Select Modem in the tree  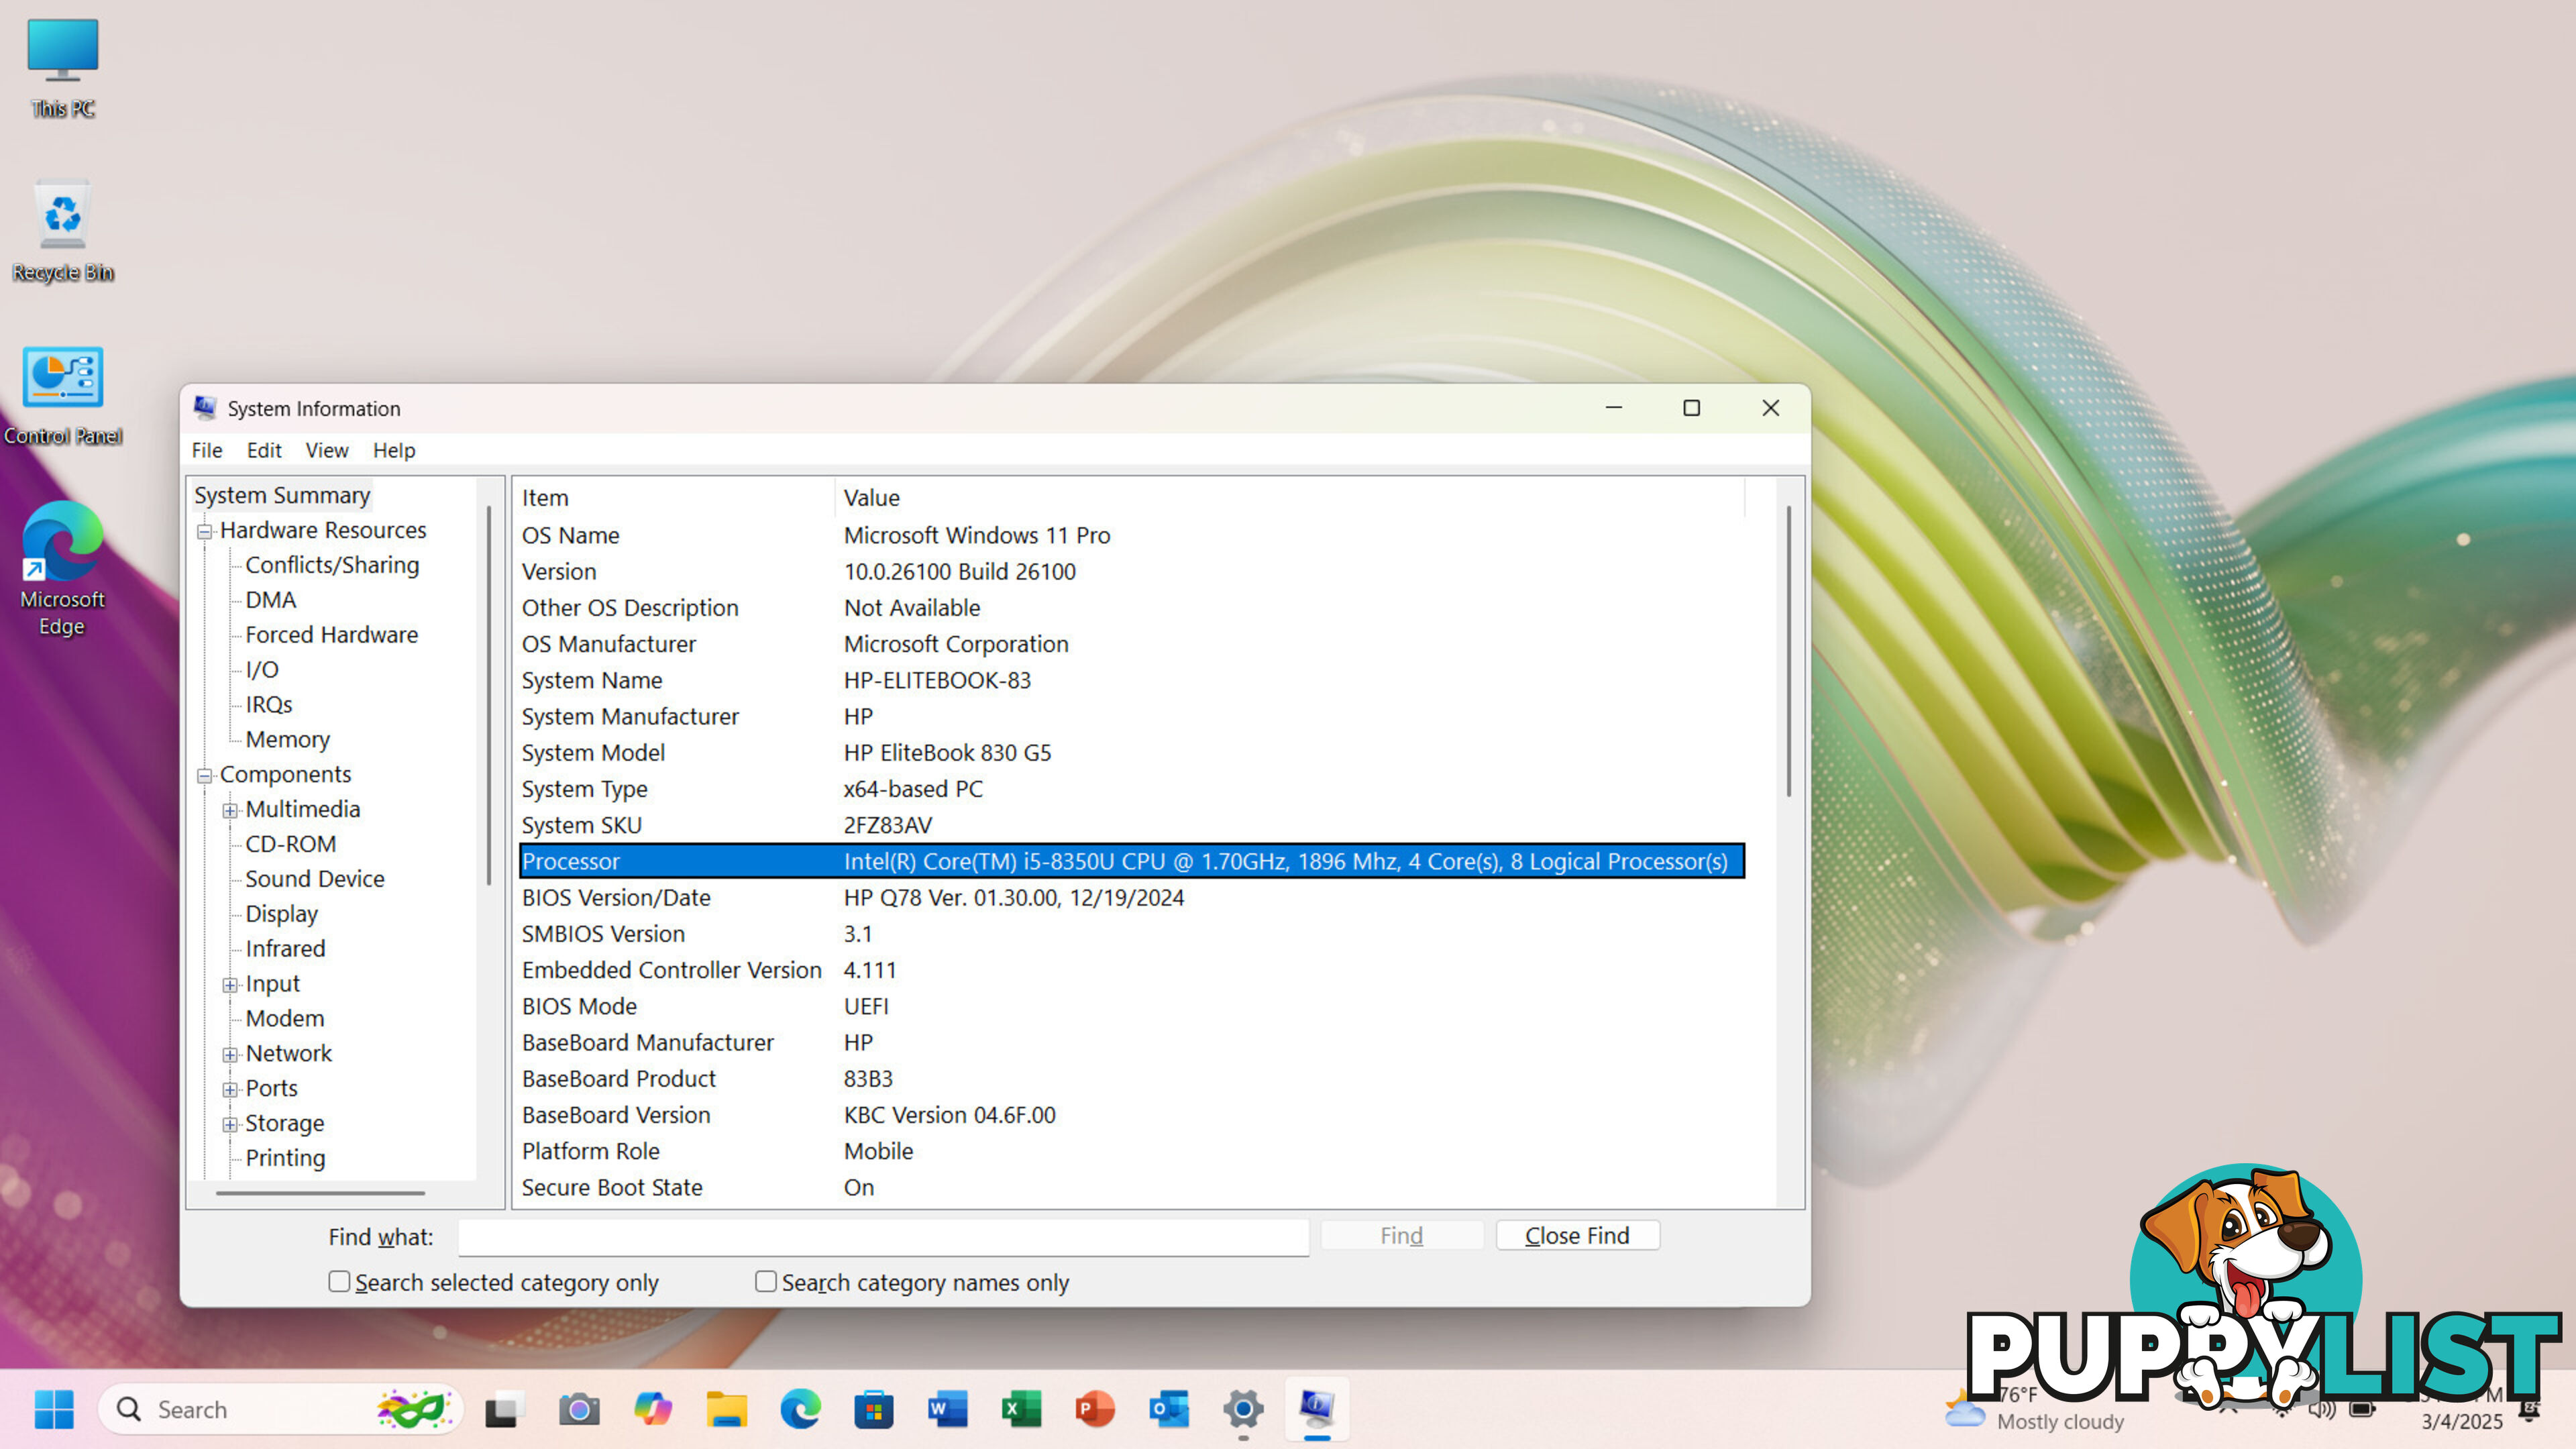pyautogui.click(x=285, y=1019)
